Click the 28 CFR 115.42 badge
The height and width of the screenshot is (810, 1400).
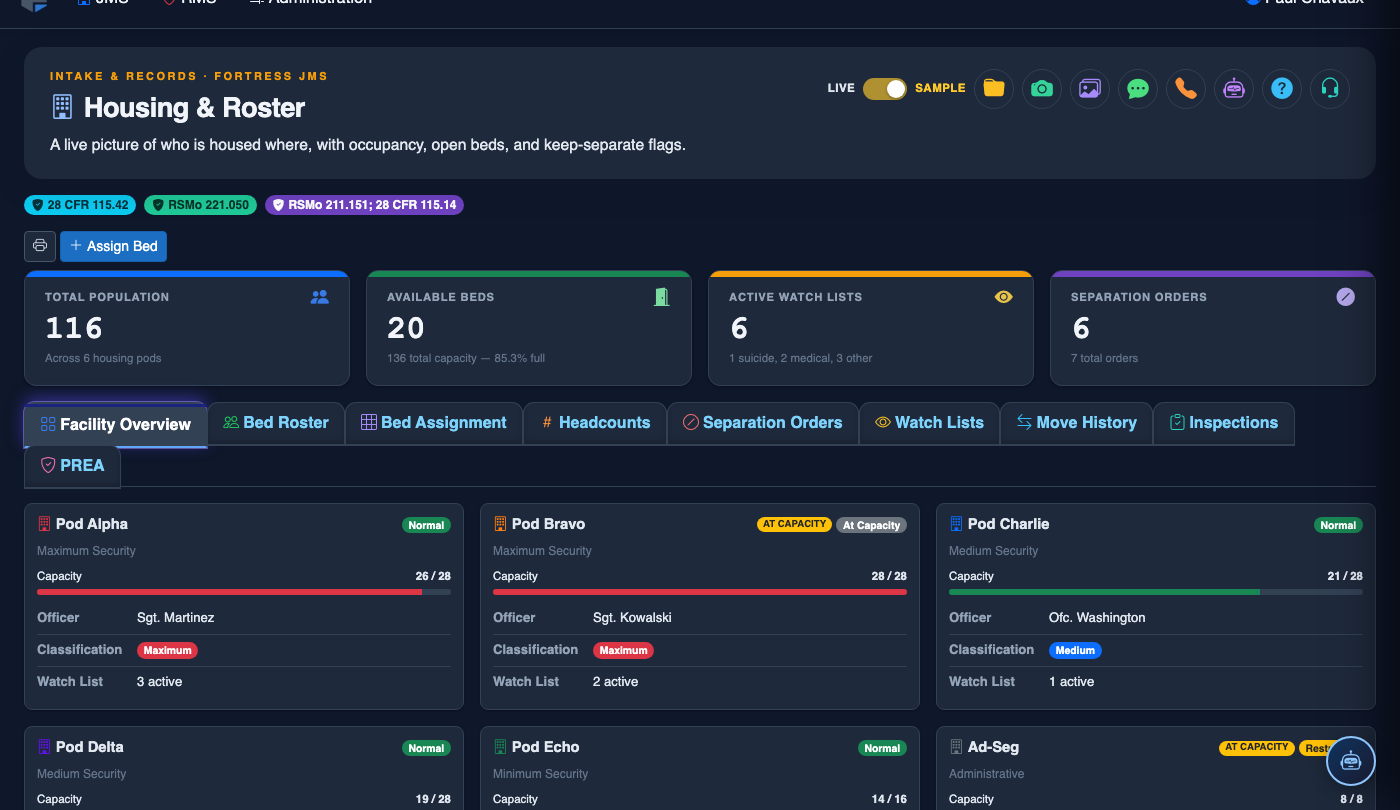[x=81, y=205]
